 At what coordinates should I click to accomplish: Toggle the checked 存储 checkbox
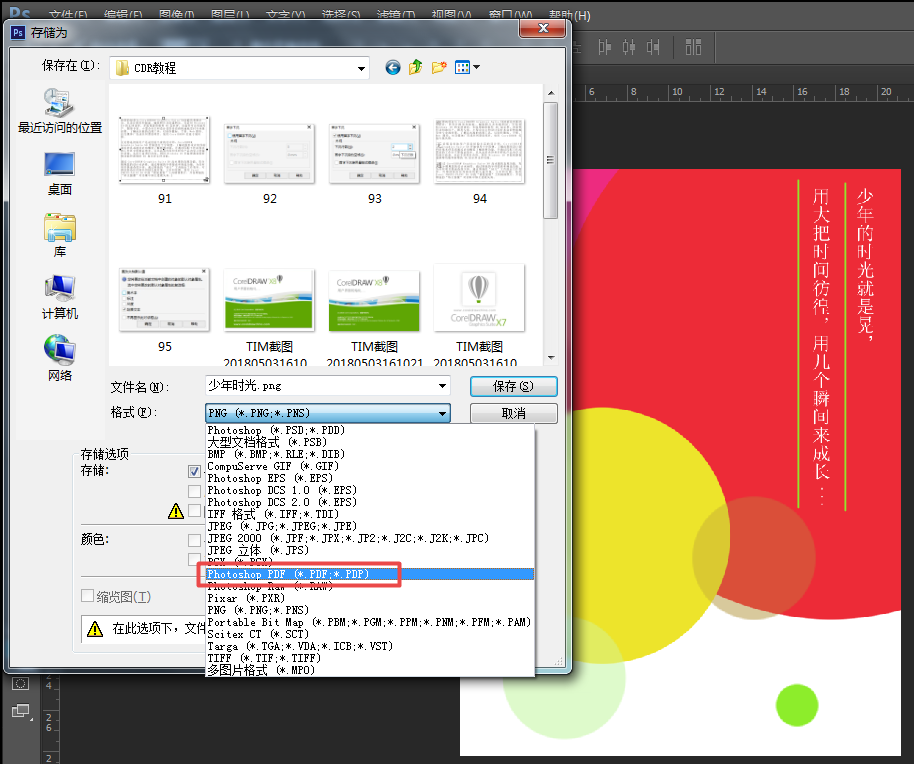pos(192,470)
